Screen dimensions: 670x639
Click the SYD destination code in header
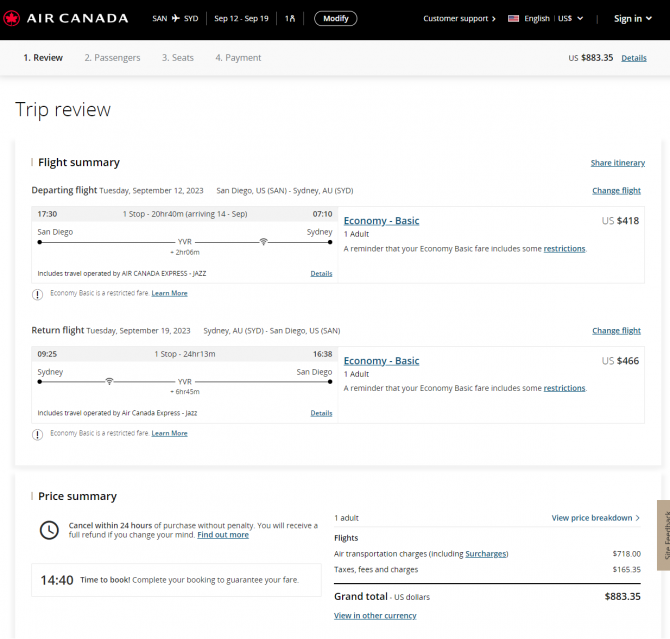[x=191, y=18]
